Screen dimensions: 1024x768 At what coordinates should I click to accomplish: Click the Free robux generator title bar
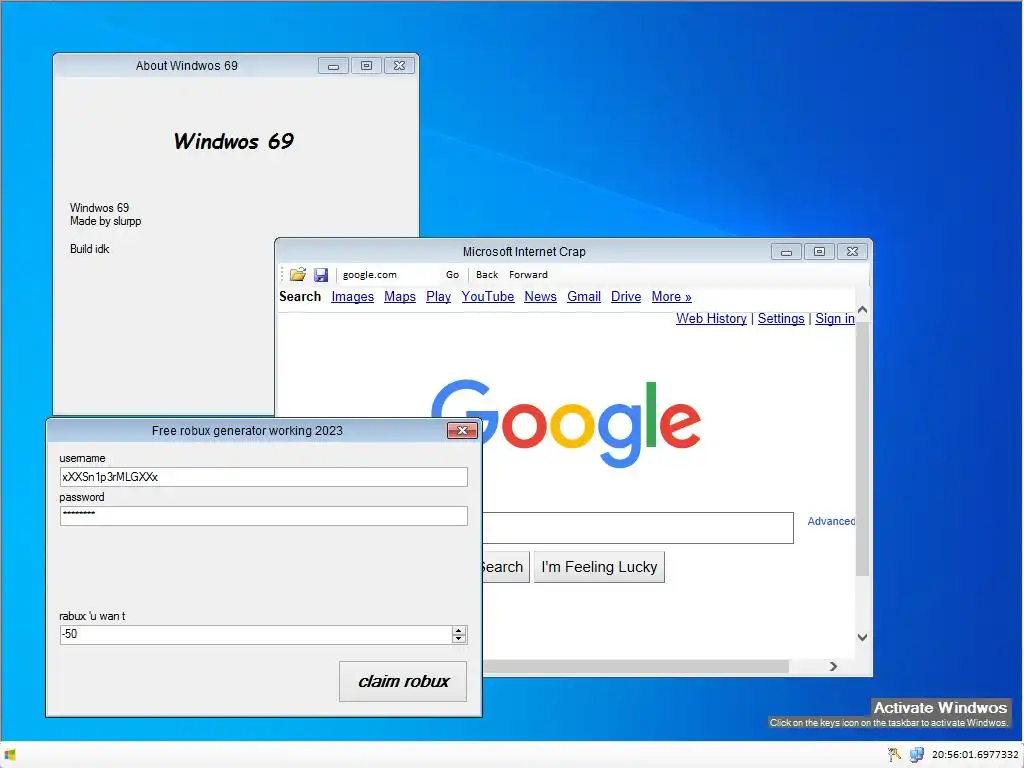point(247,430)
